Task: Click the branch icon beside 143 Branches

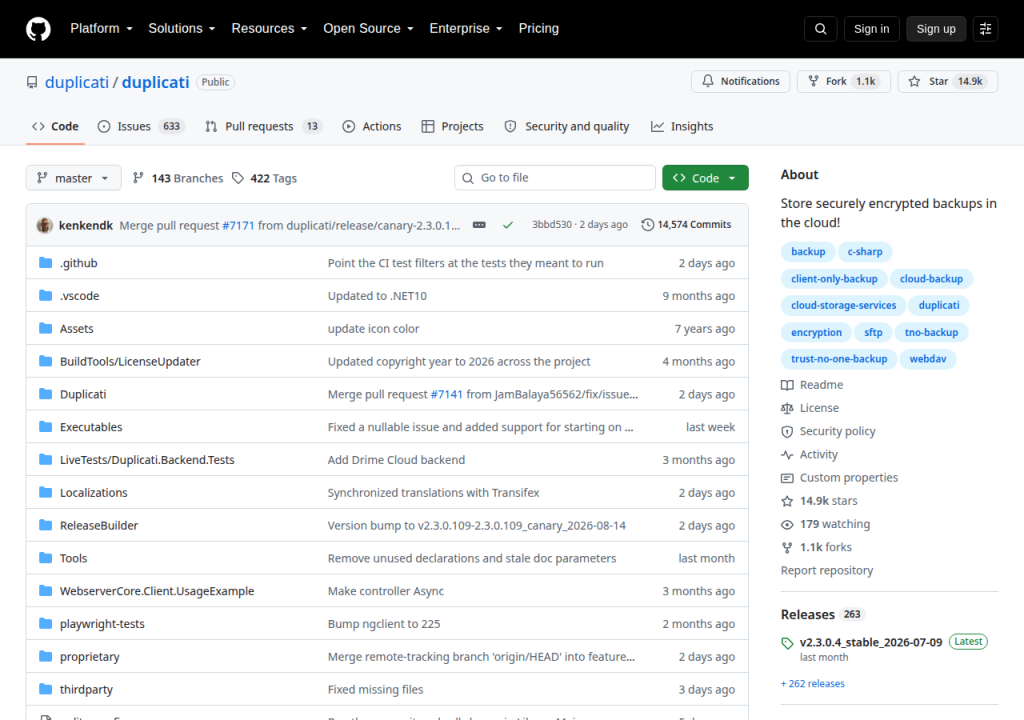Action: (x=138, y=178)
